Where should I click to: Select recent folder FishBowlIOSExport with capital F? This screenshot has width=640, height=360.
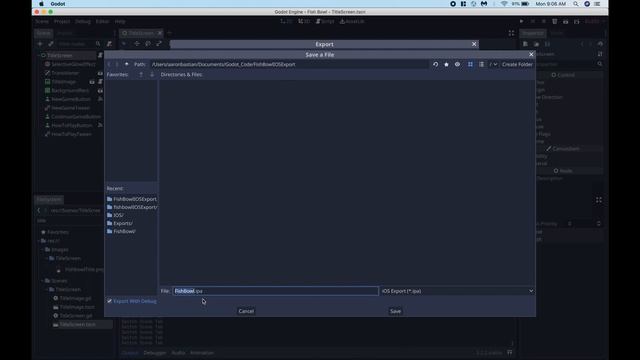[131, 199]
